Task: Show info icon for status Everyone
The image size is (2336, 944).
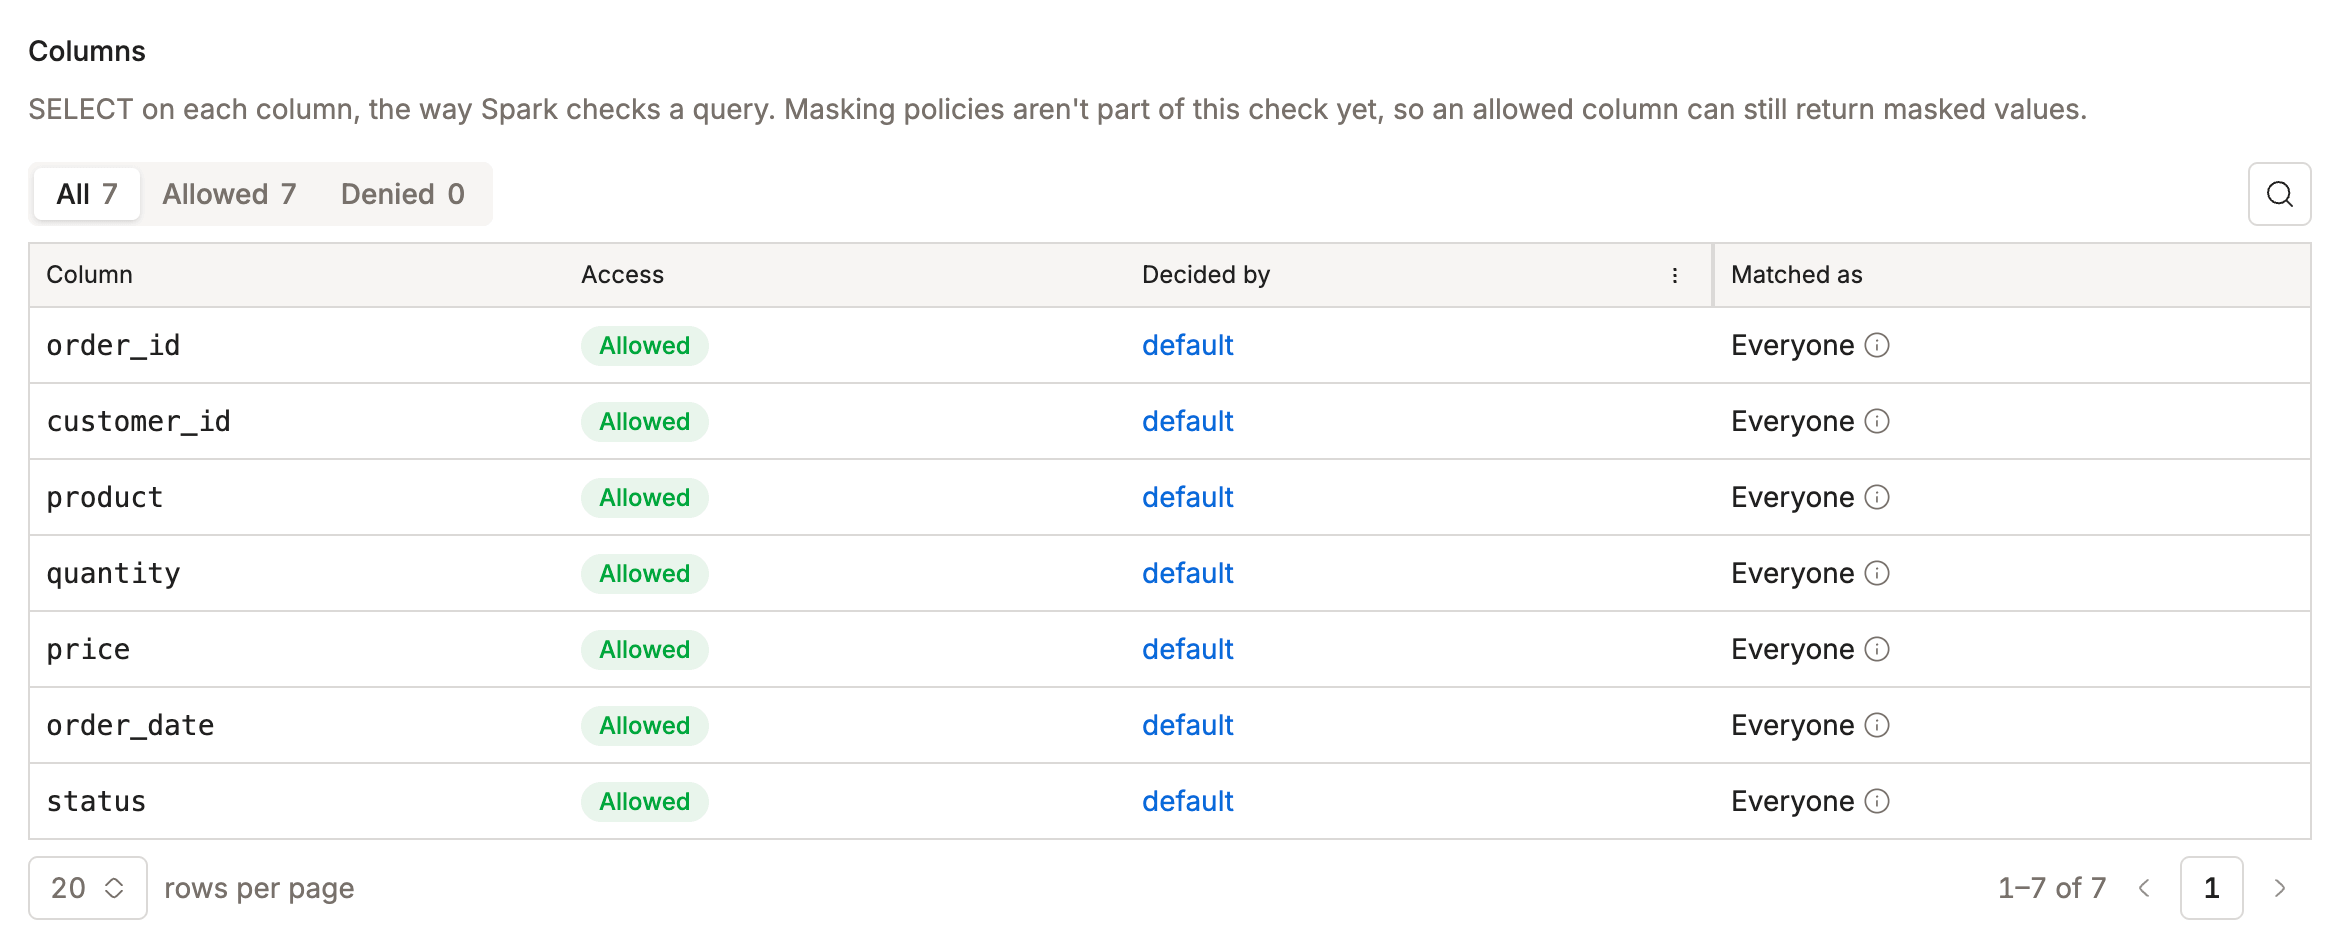Action: pos(1877,801)
